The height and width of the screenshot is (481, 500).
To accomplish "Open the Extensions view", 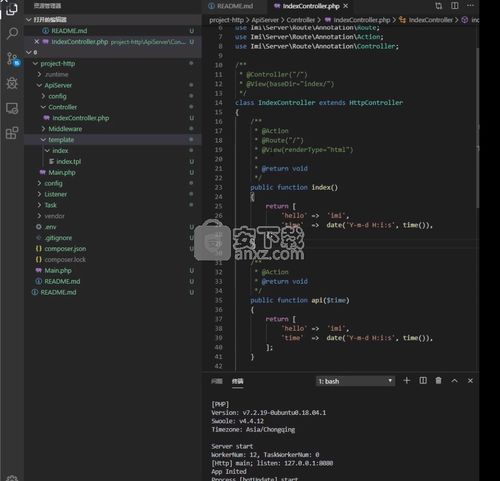I will (12, 133).
